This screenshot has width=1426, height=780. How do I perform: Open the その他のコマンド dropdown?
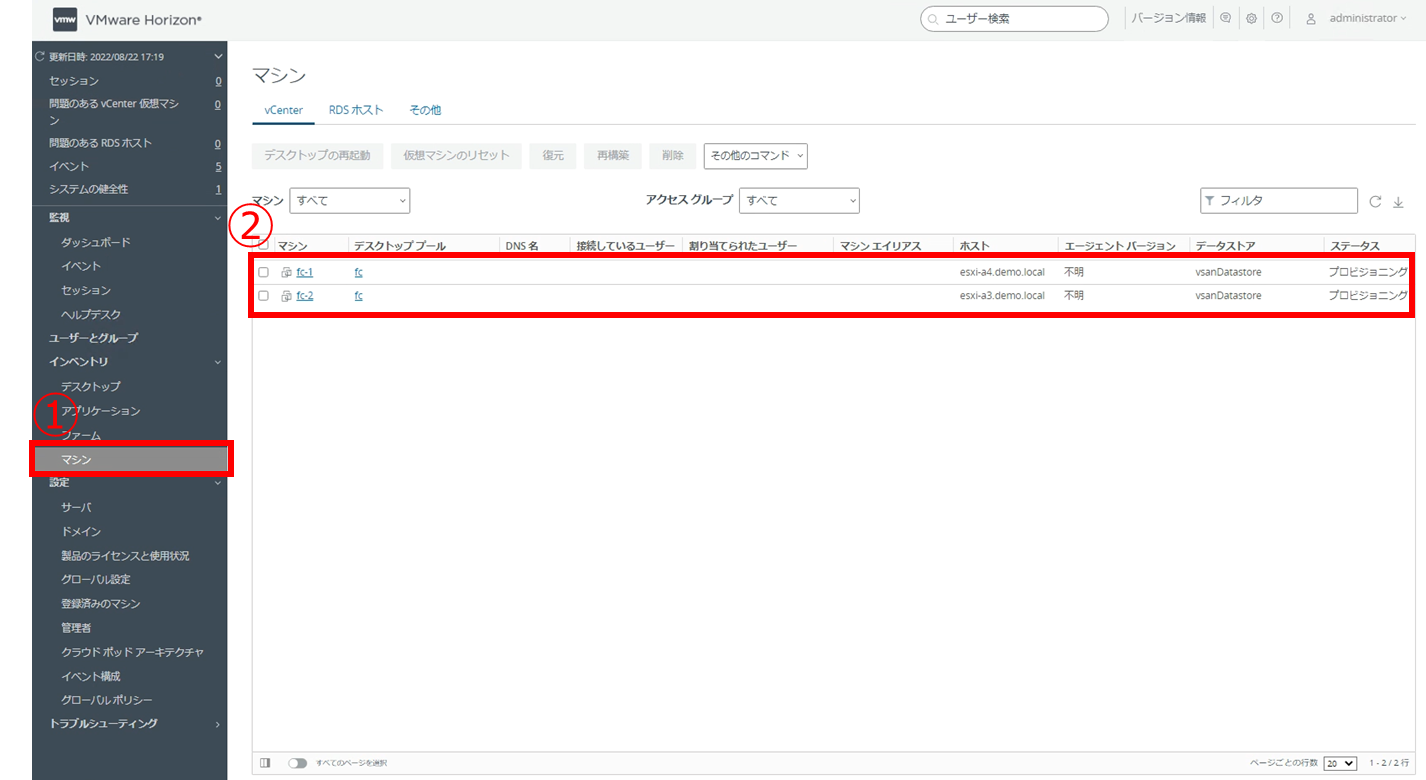click(755, 155)
